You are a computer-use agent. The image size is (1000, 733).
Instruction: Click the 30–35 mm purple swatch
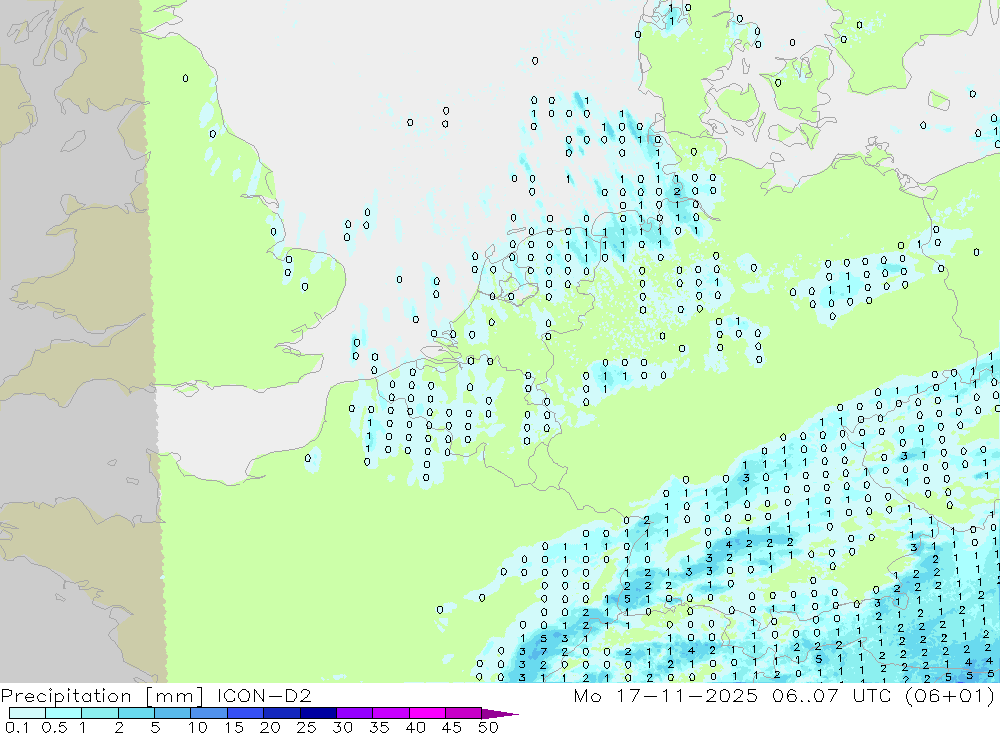click(x=355, y=713)
